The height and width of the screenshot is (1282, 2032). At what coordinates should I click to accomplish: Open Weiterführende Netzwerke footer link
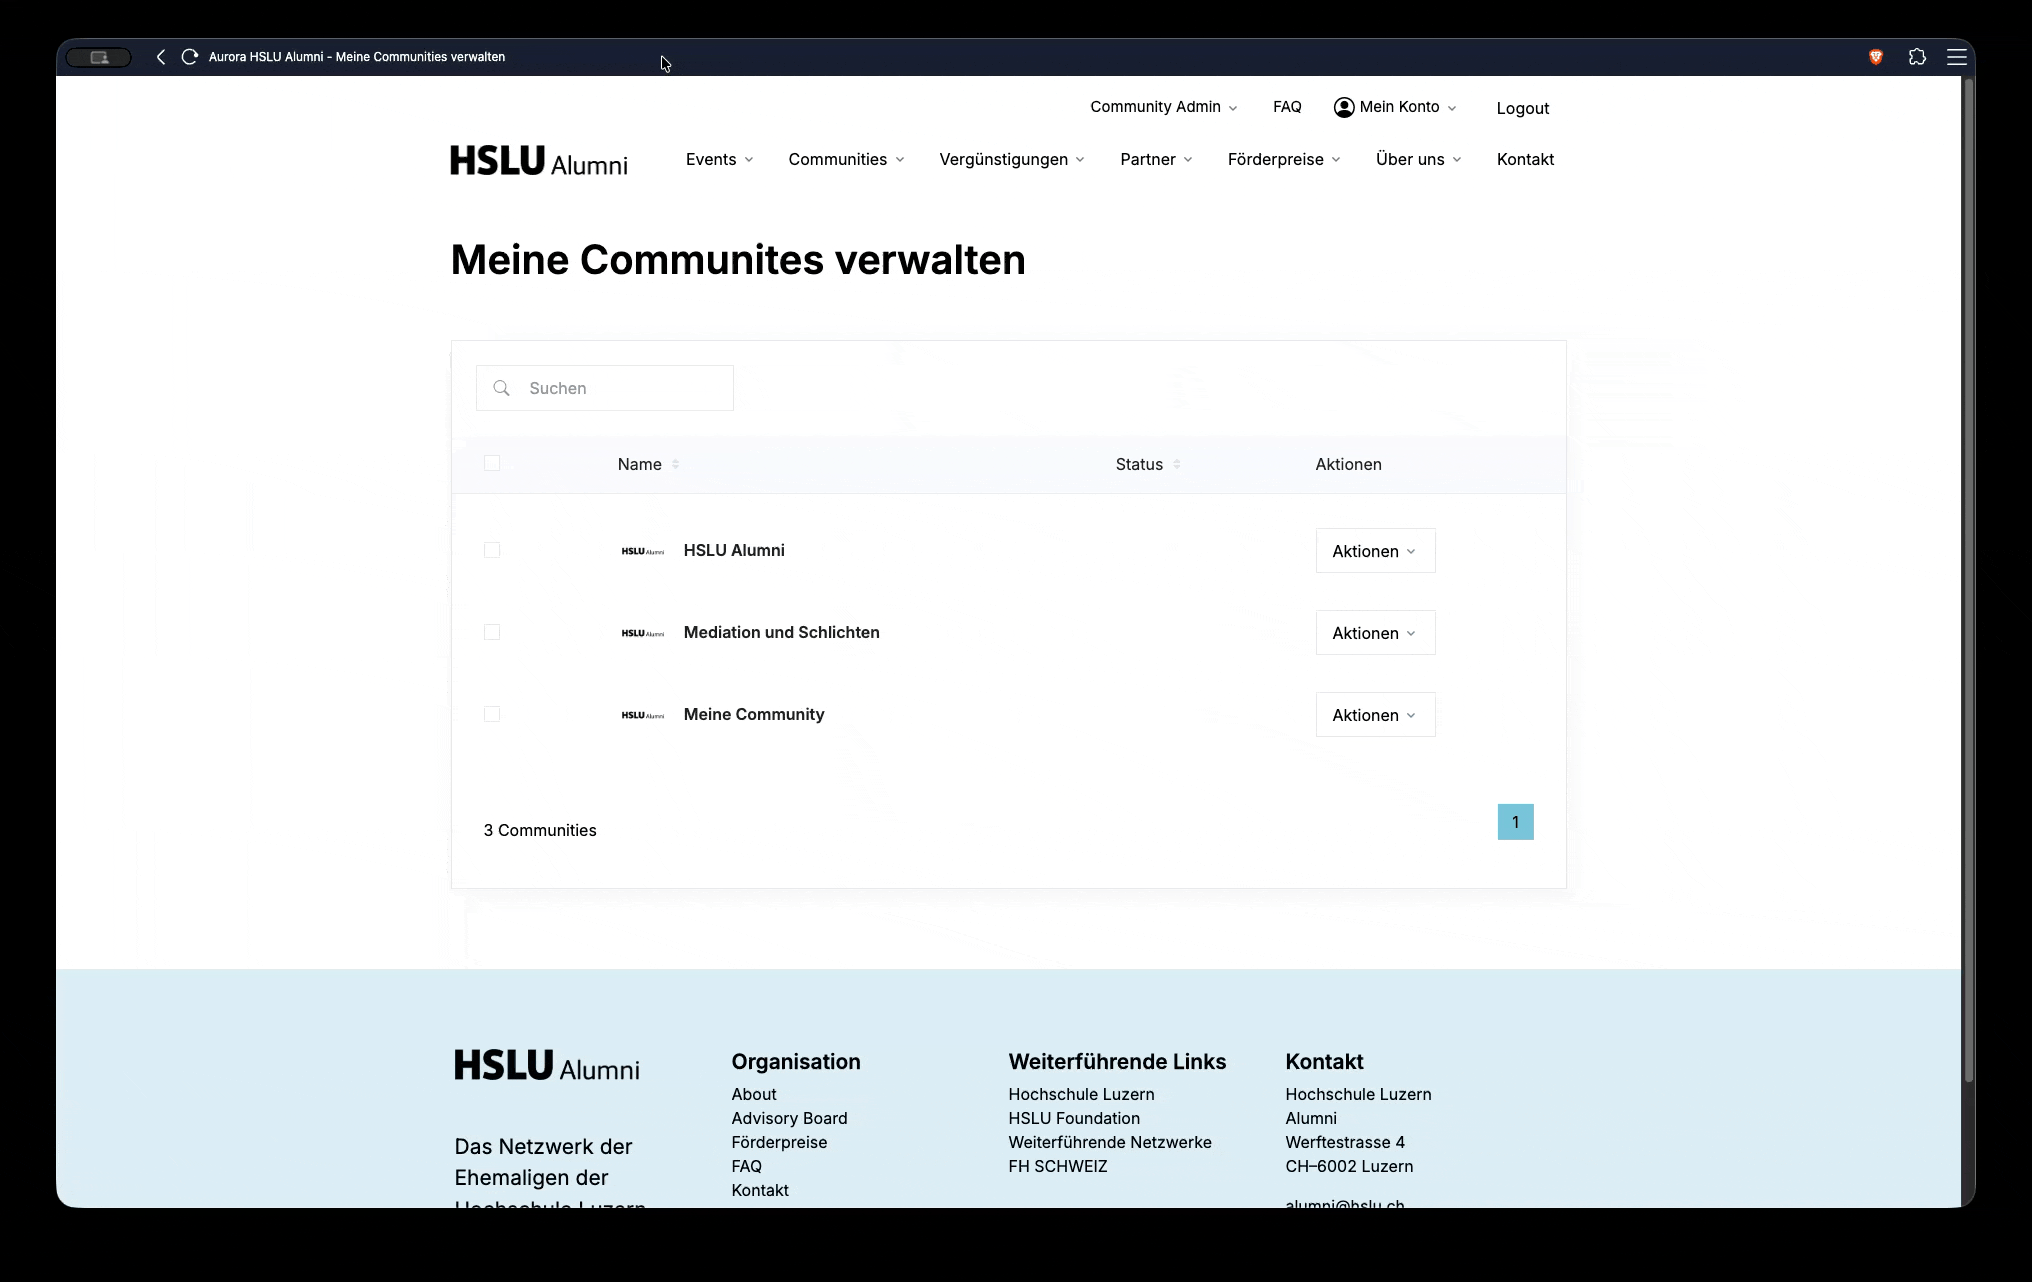[1110, 1142]
